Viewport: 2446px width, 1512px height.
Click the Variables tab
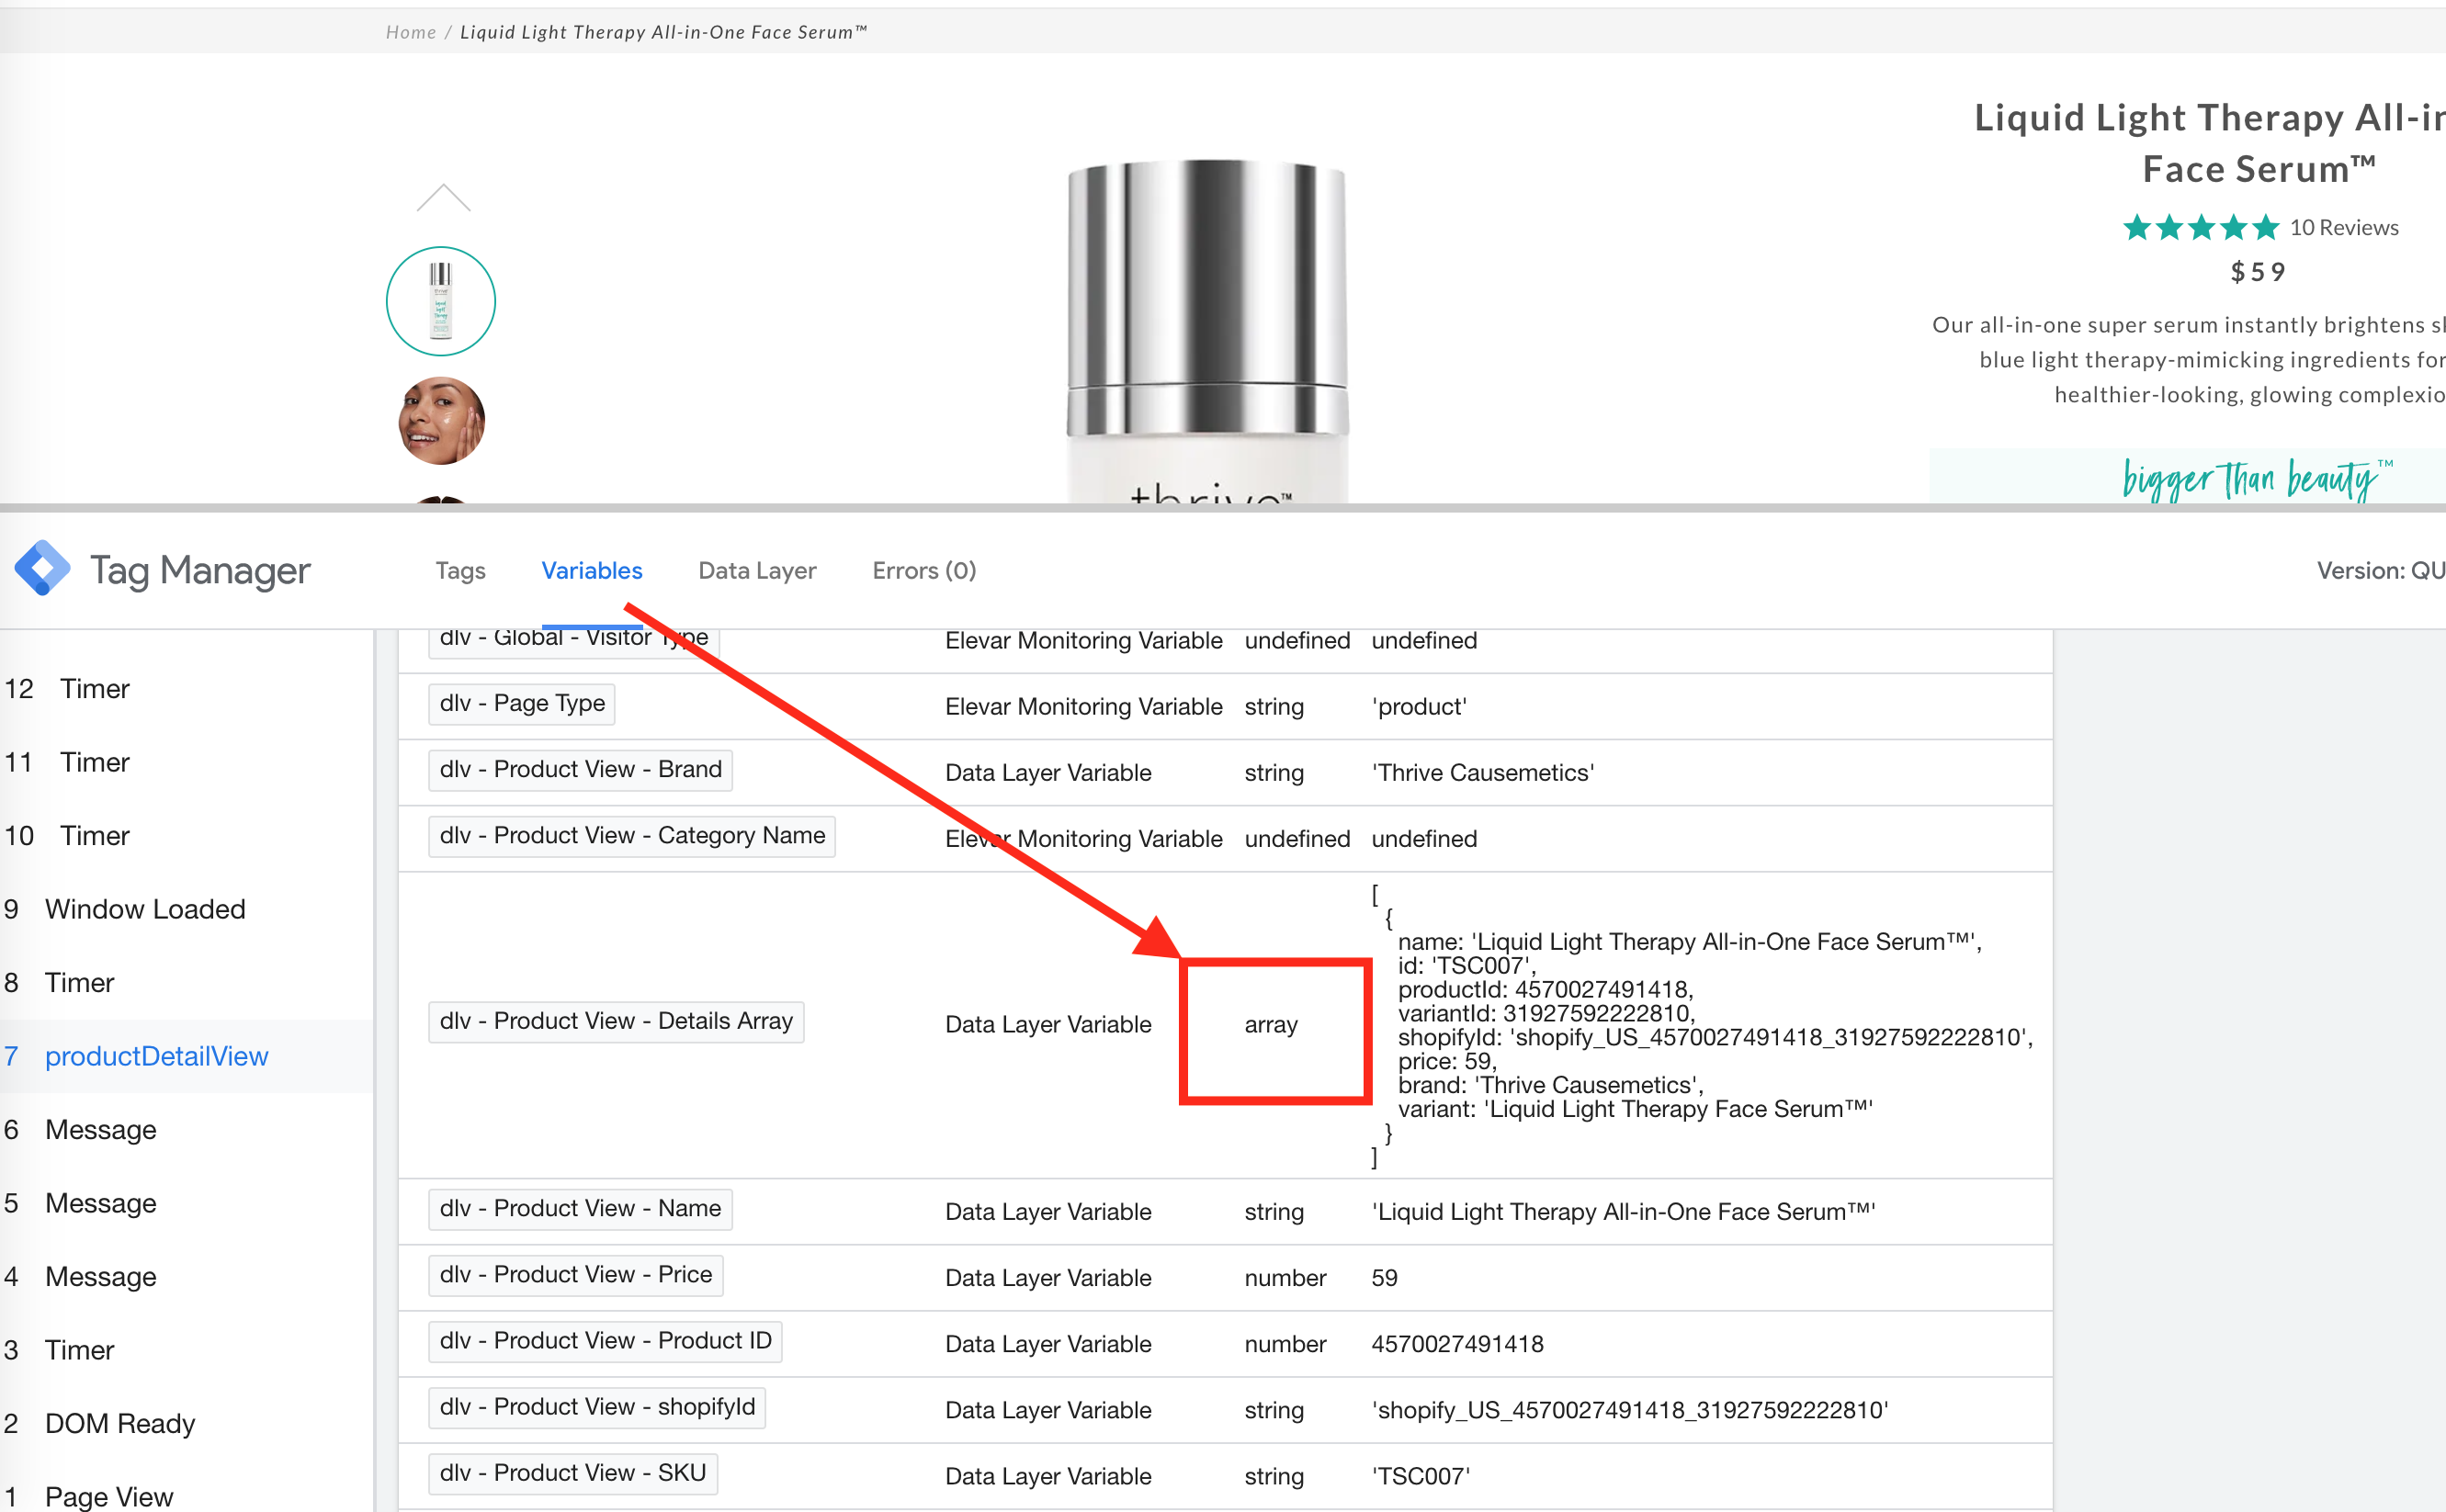coord(592,571)
